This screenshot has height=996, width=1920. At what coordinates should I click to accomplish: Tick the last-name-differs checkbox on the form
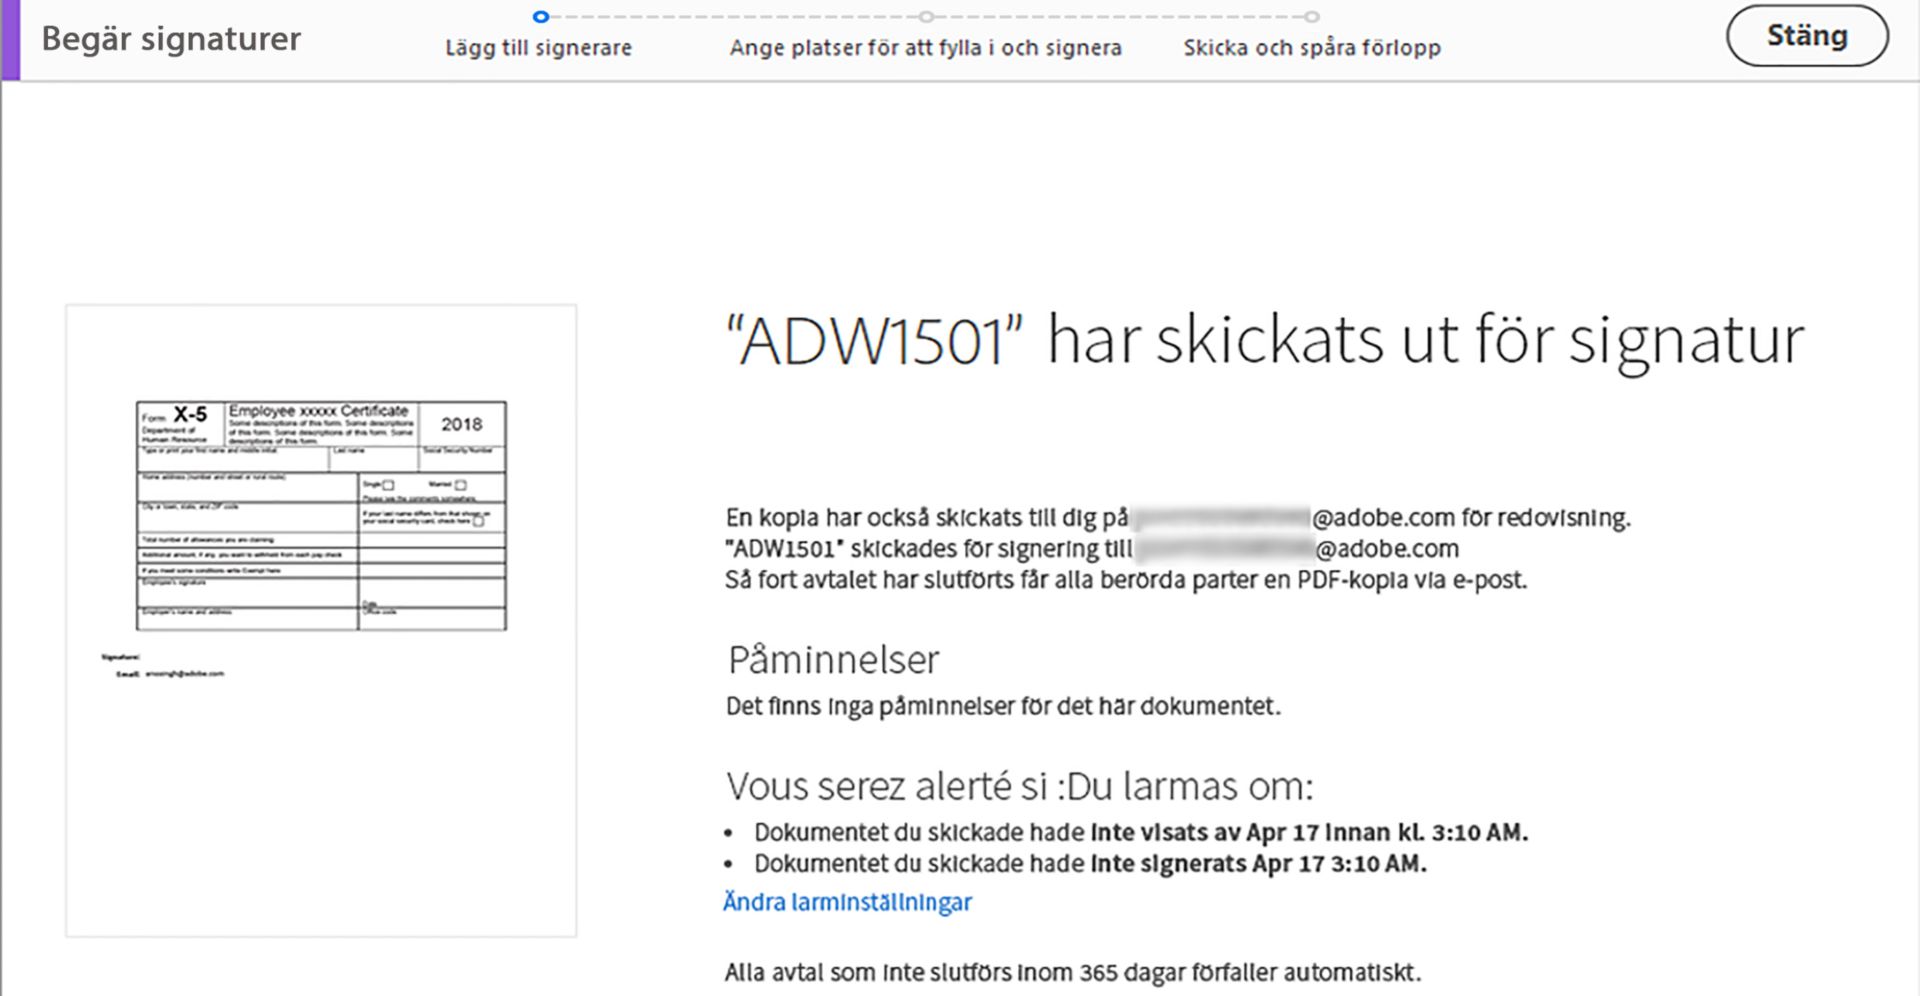coord(479,523)
